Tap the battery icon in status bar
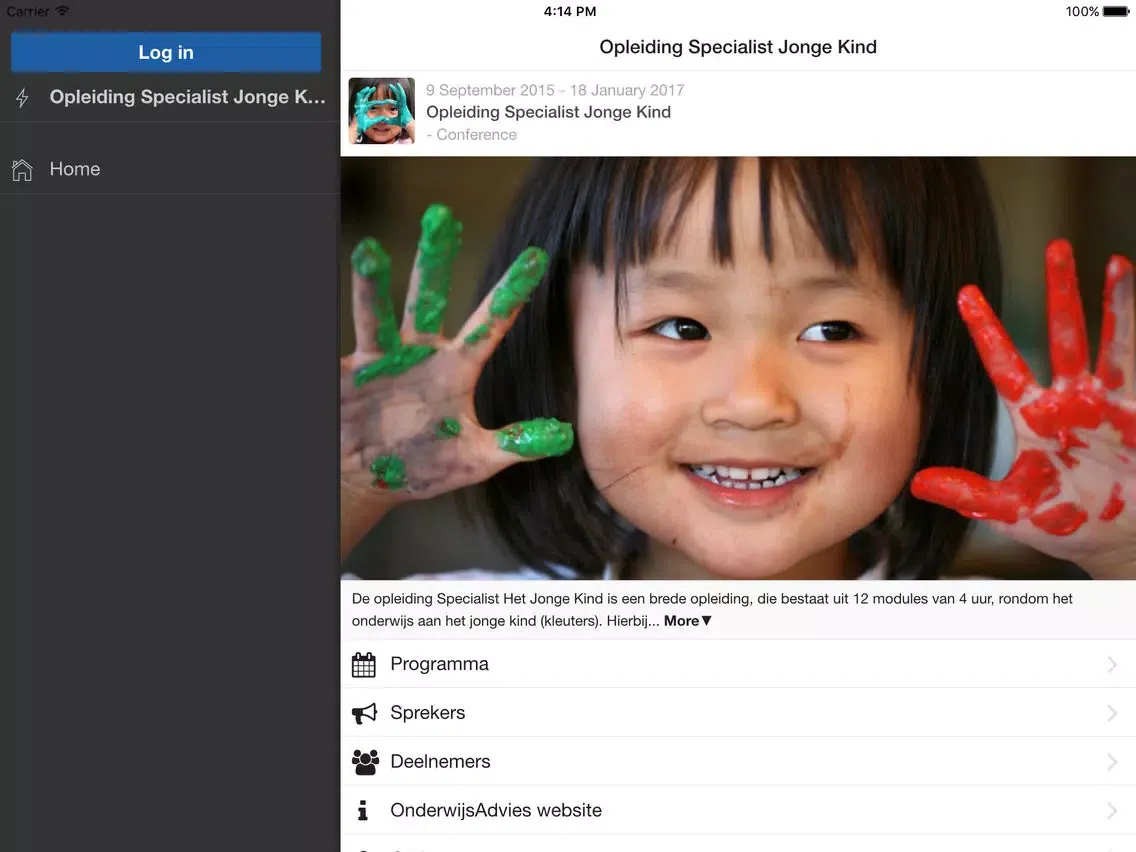Image resolution: width=1136 pixels, height=852 pixels. pyautogui.click(x=1116, y=12)
